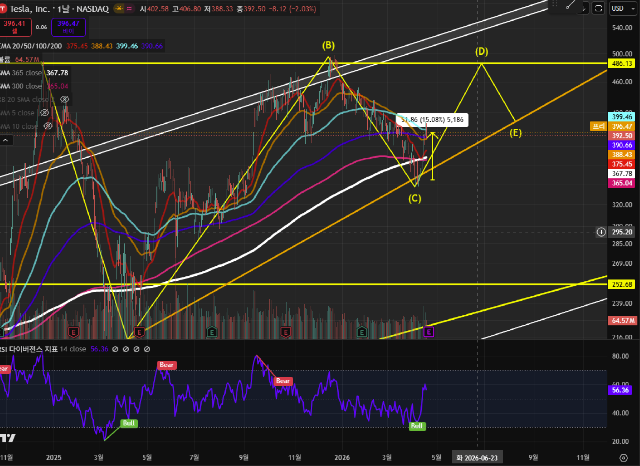
Task: Click the TradingView logo watermark button
Action: click(x=8, y=438)
